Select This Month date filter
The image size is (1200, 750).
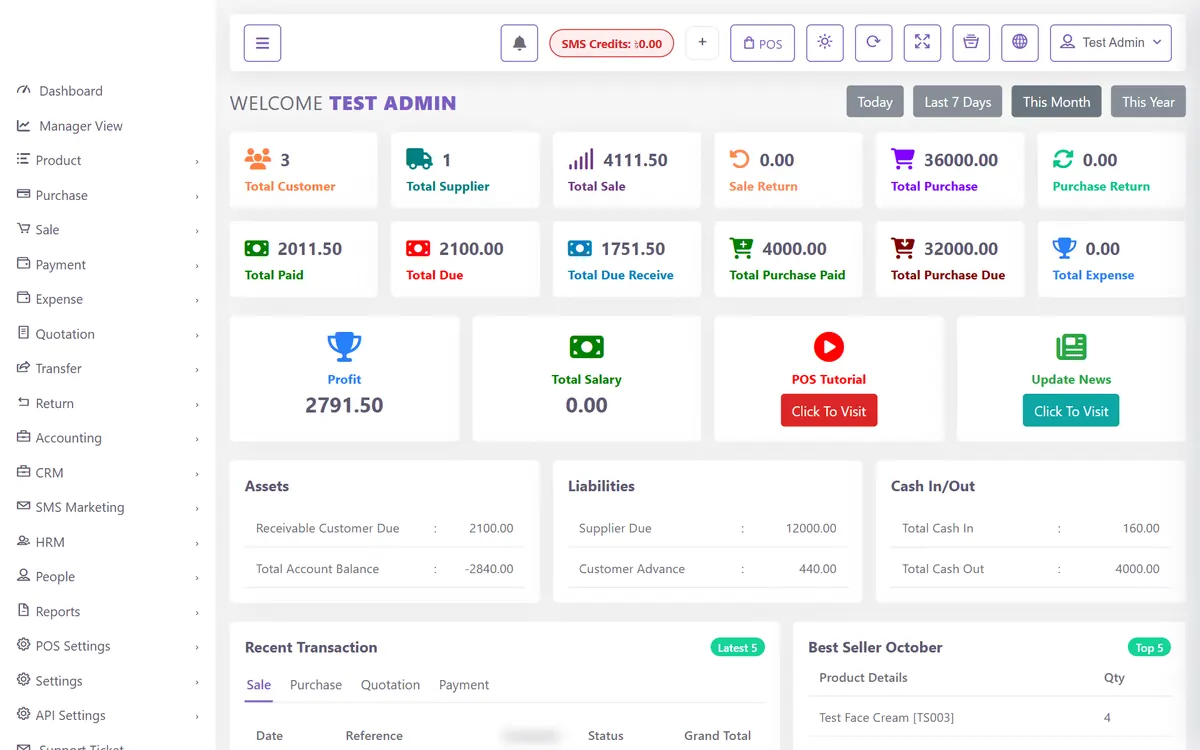coord(1056,102)
